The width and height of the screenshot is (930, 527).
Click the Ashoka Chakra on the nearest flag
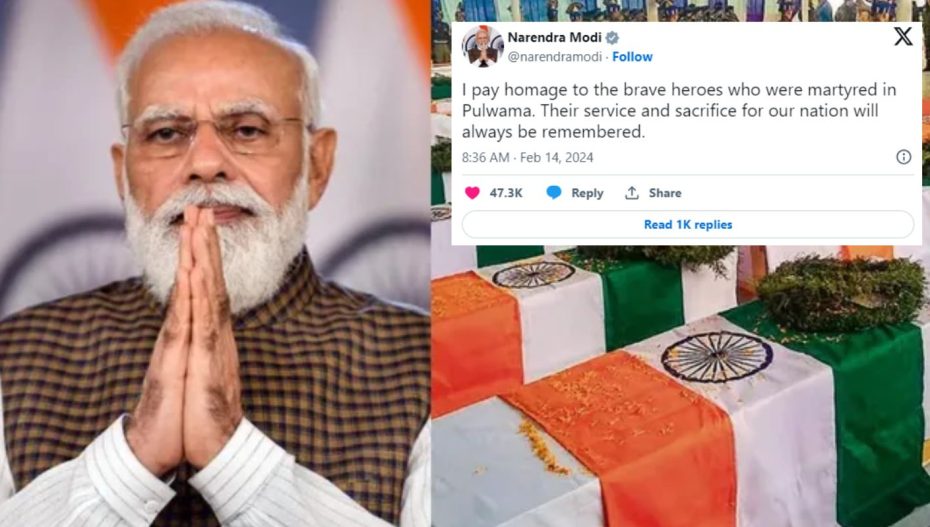(x=716, y=356)
